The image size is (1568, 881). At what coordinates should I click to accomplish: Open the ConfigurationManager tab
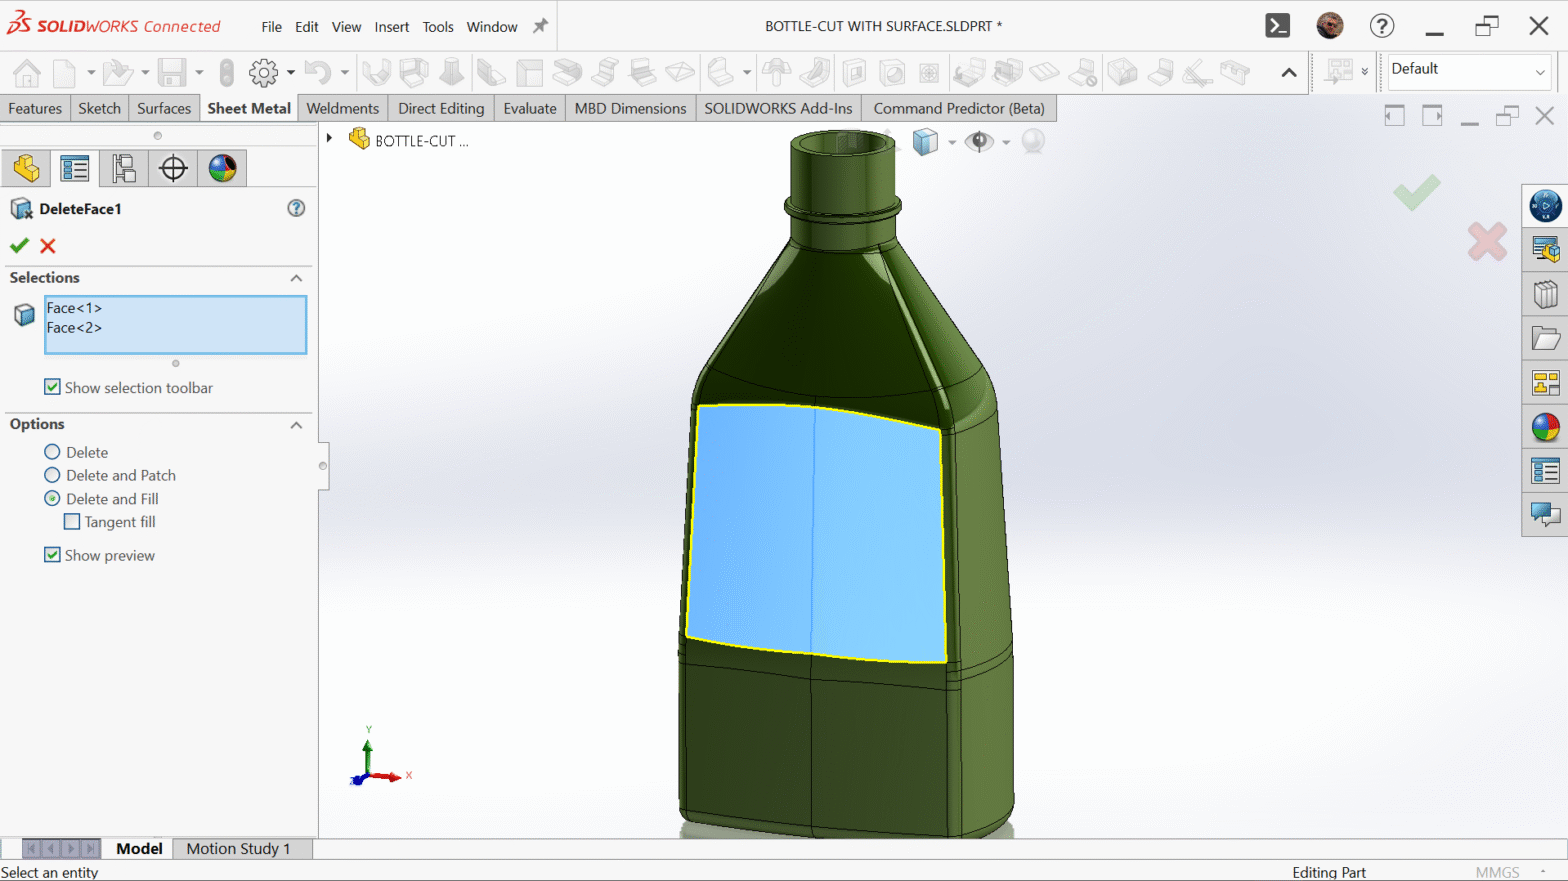tap(124, 168)
